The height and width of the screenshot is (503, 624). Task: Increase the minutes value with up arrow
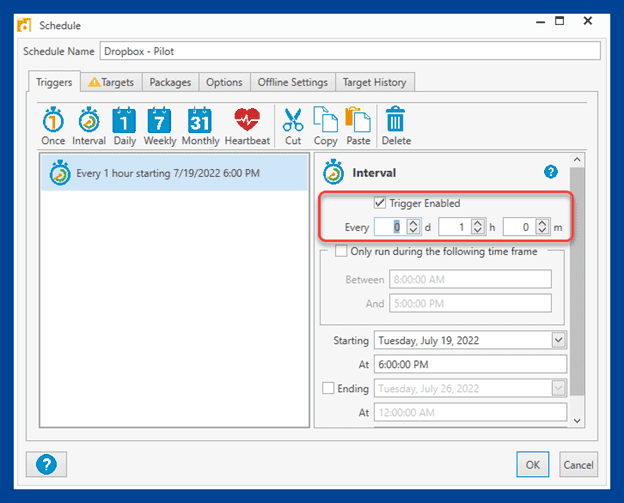coord(542,223)
